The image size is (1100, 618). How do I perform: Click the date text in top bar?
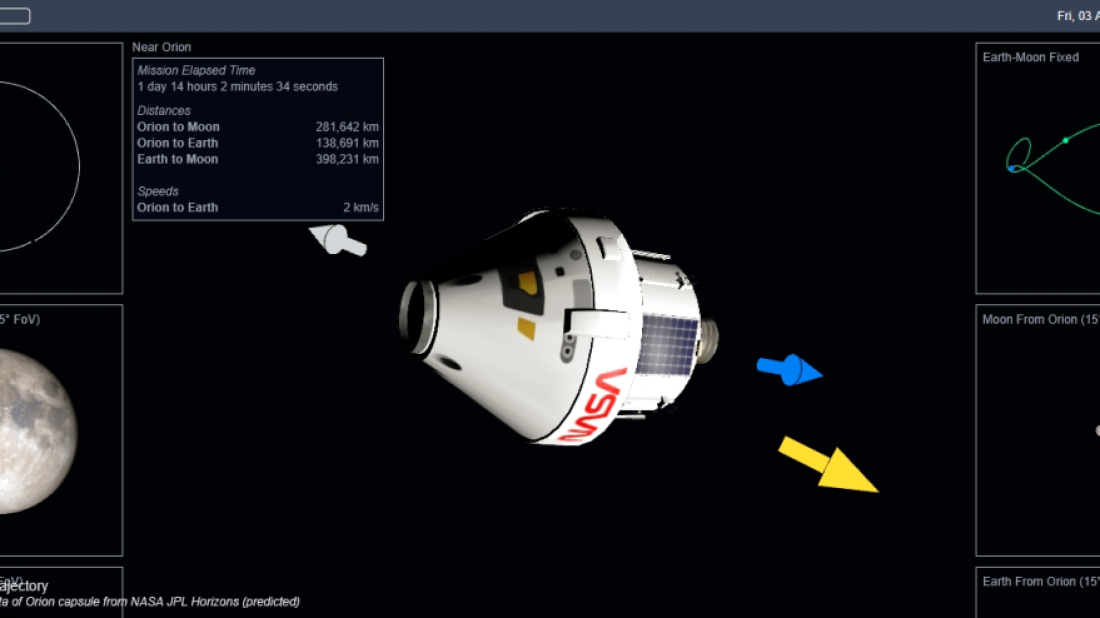coord(1078,15)
